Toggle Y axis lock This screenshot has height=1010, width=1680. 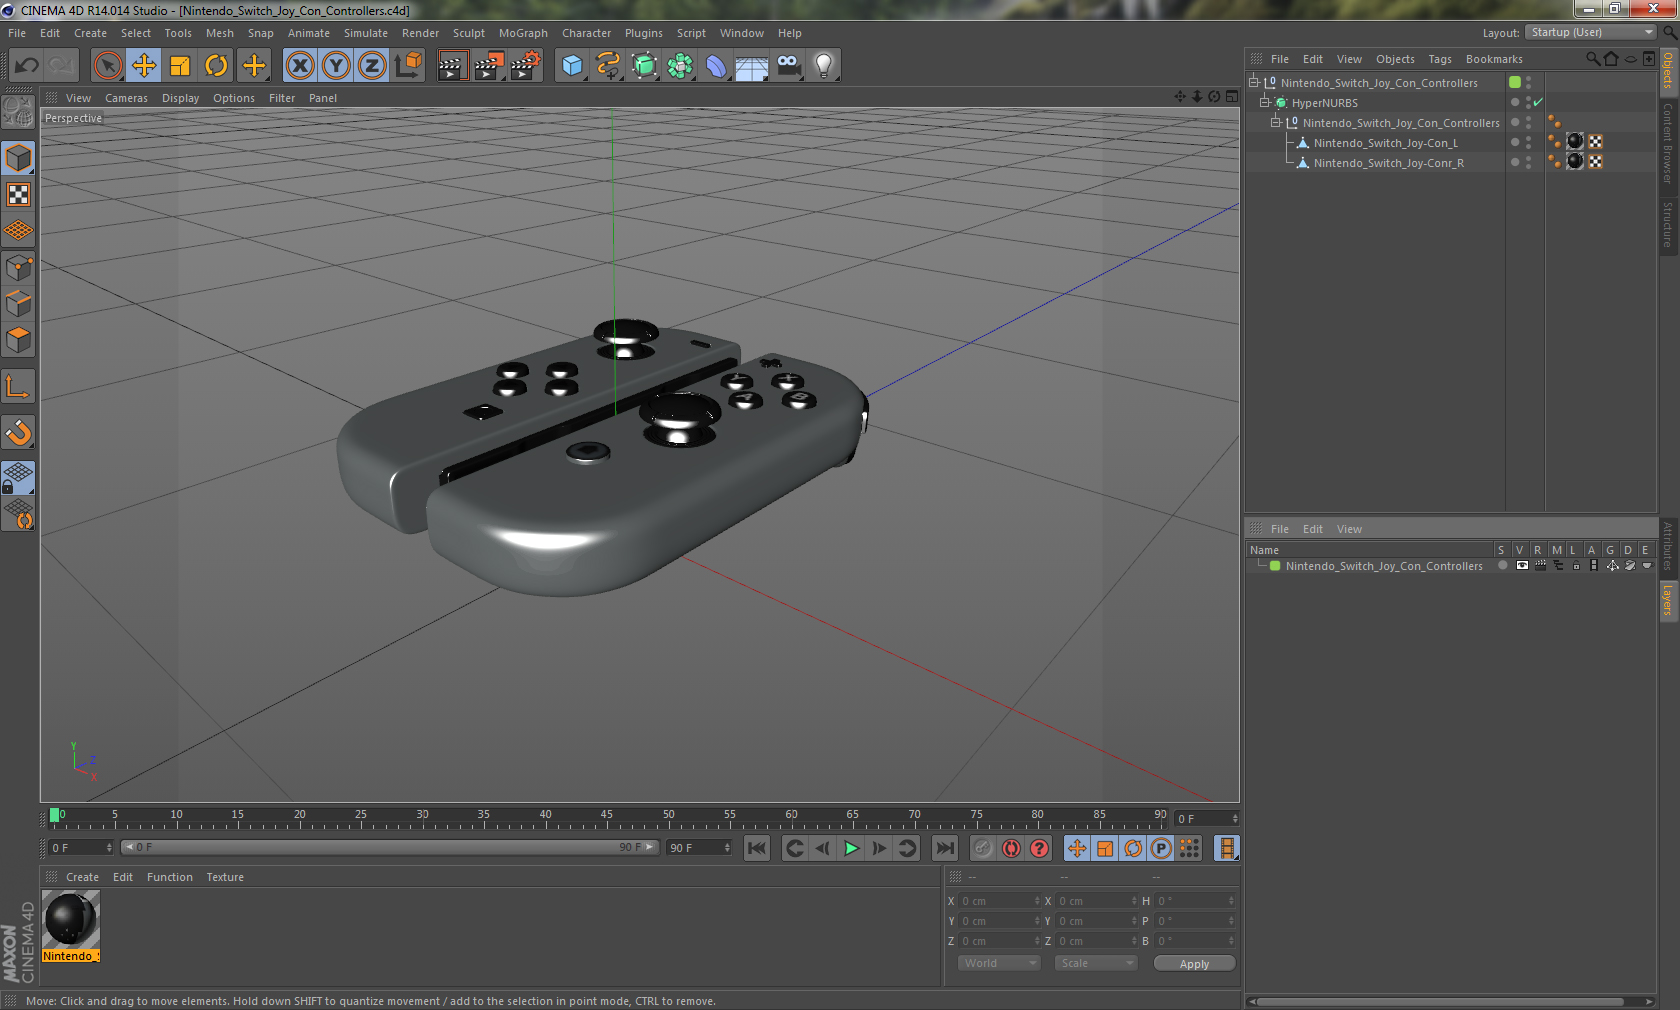(x=336, y=66)
